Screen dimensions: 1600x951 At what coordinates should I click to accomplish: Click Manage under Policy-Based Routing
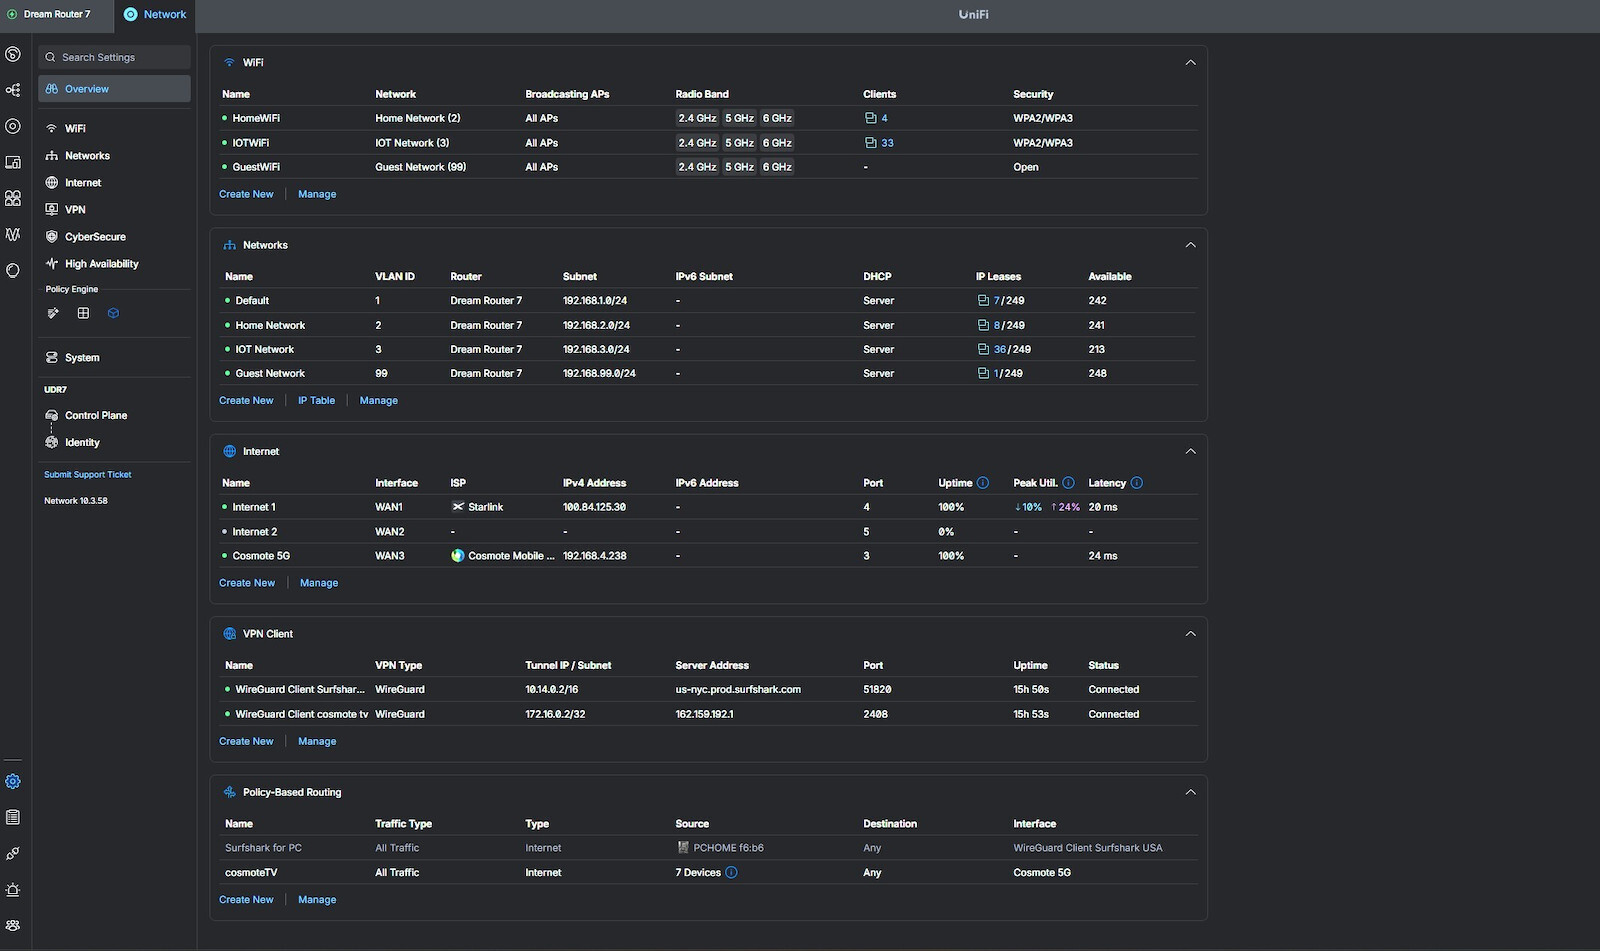point(317,900)
